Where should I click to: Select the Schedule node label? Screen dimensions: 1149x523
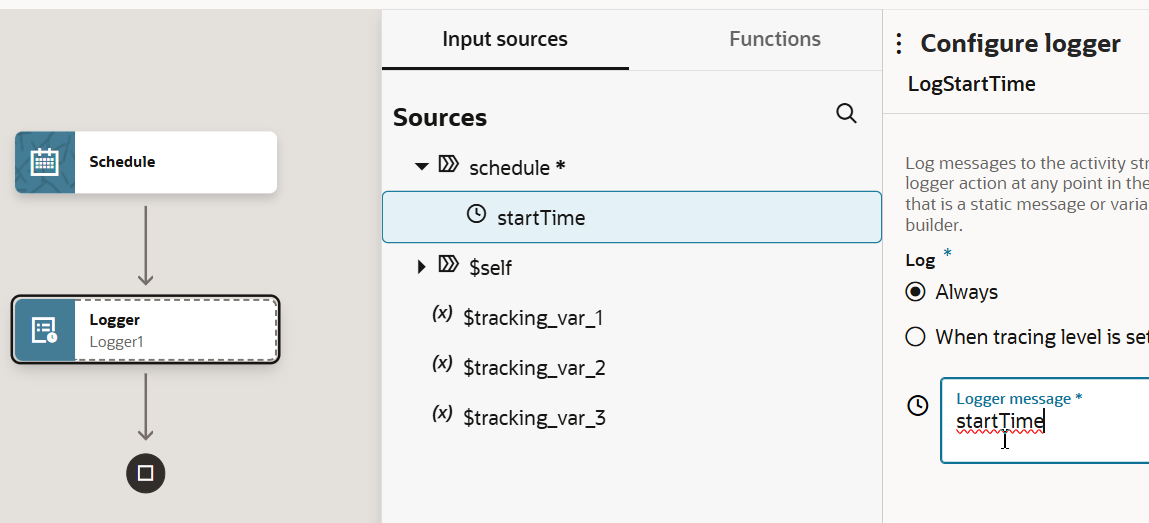[x=122, y=162]
